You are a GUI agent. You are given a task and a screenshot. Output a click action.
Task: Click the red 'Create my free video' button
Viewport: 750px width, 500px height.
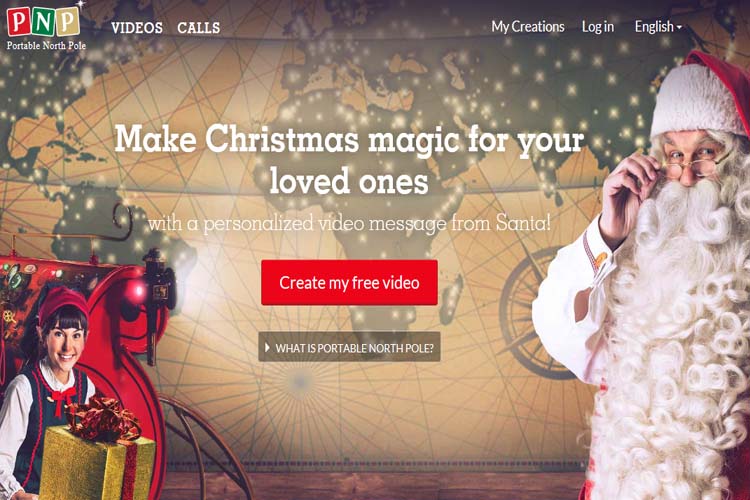point(349,283)
